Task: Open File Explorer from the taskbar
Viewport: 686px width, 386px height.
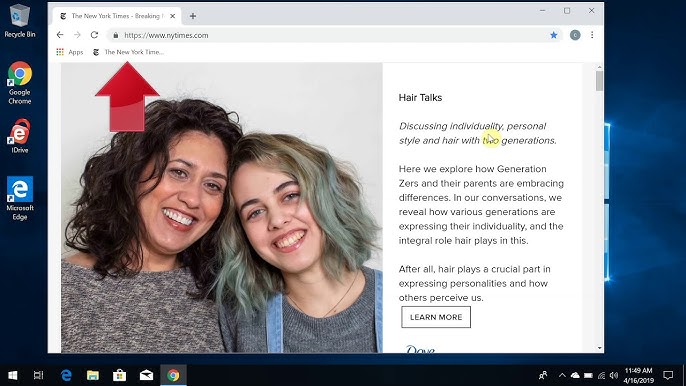Action: tap(93, 375)
